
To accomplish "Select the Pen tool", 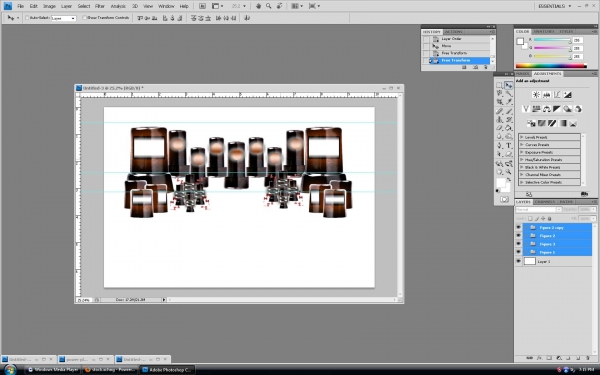I will pos(499,145).
